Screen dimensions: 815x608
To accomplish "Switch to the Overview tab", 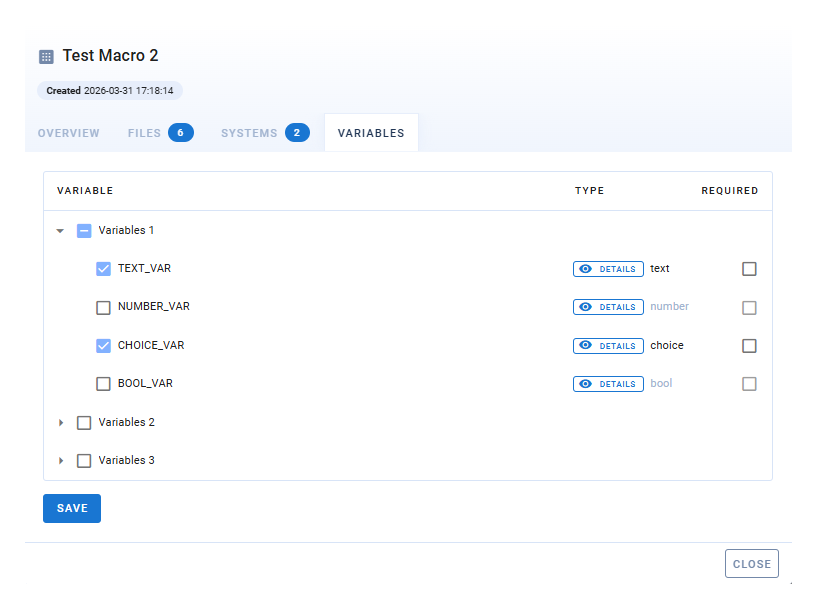I will [68, 133].
